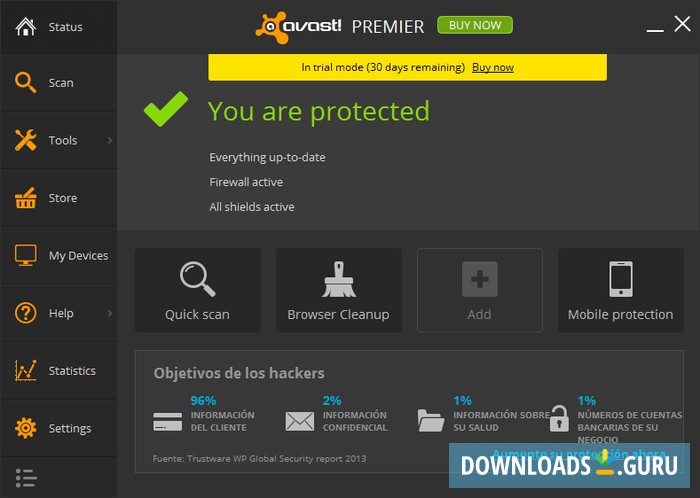Open the Settings gear icon

pos(25,428)
